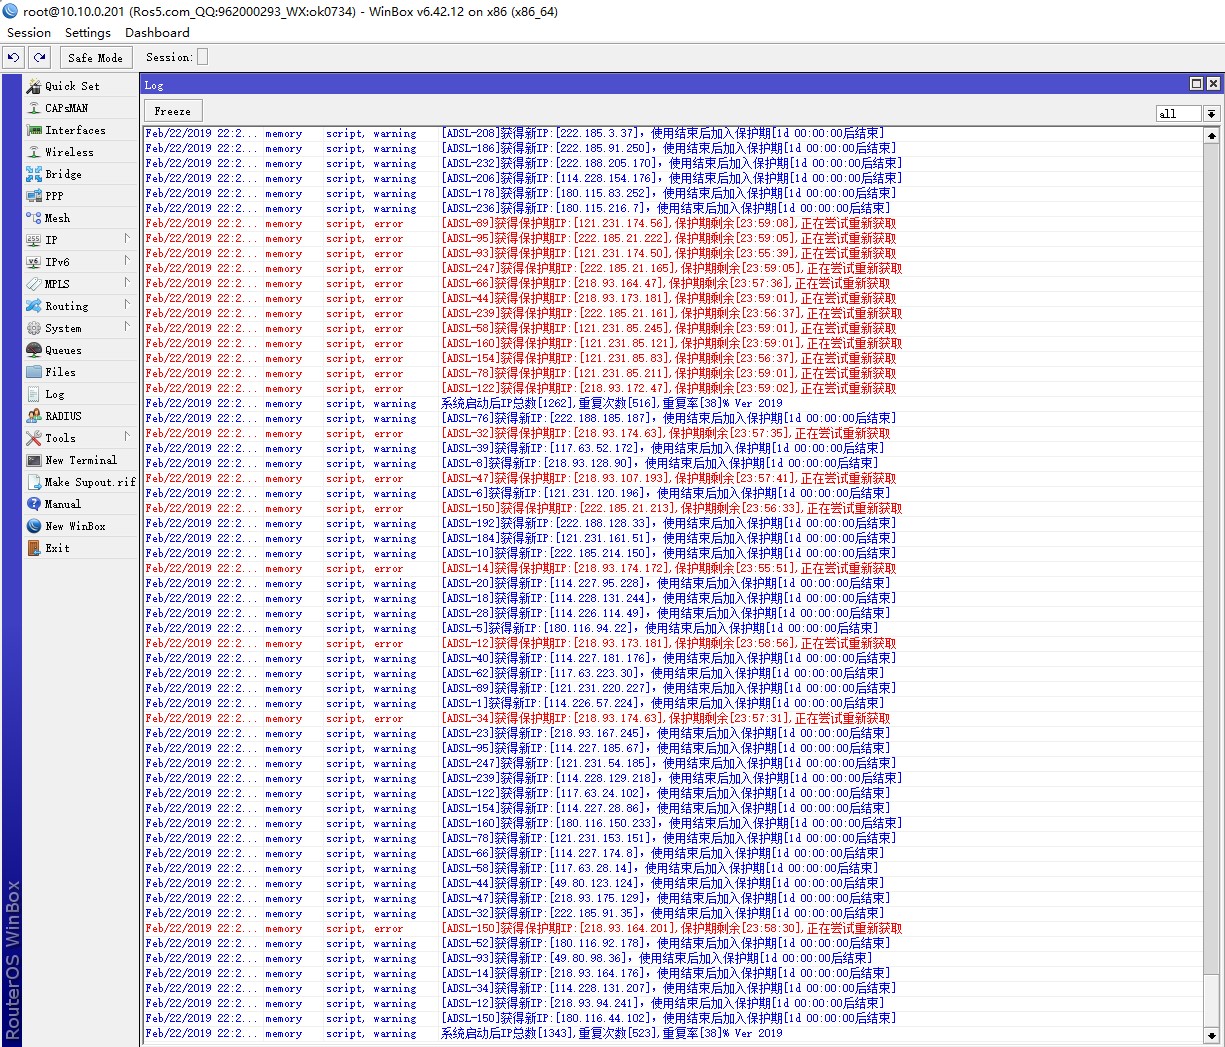Select warning log row for ADSL-186
The height and width of the screenshot is (1047, 1225).
click(x=673, y=148)
